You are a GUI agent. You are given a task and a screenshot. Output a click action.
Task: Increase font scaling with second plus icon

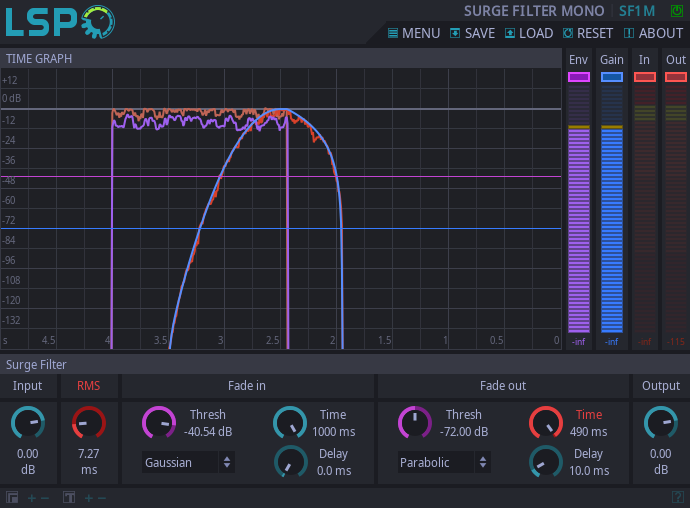(x=89, y=498)
